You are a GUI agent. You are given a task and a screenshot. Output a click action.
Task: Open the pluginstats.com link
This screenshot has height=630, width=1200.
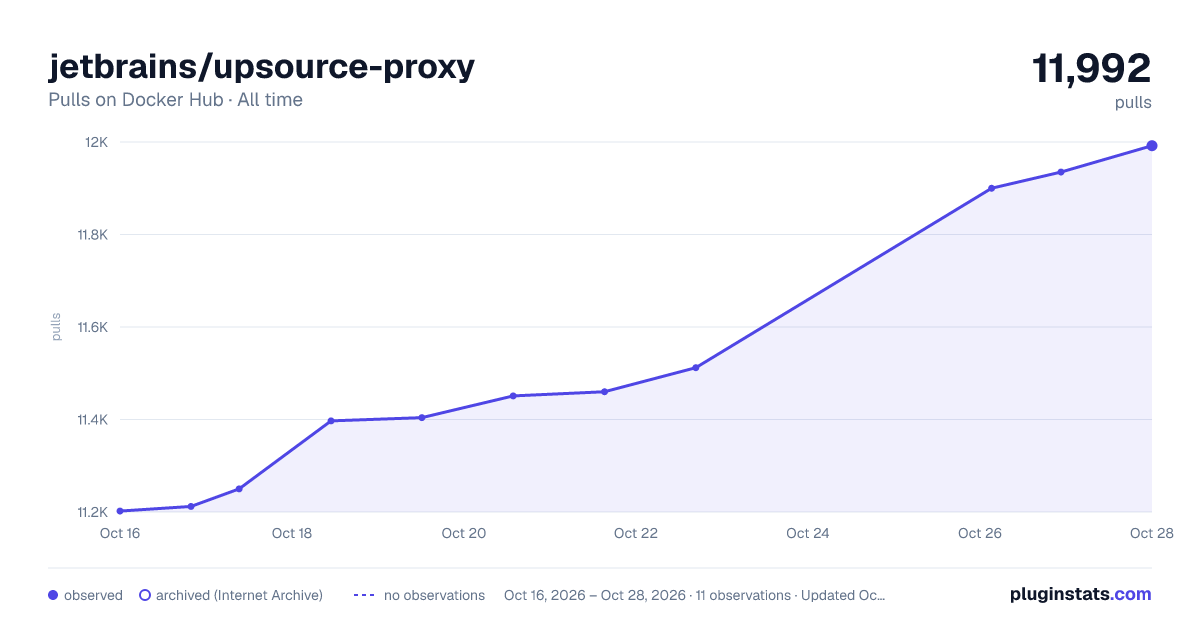pyautogui.click(x=1080, y=594)
